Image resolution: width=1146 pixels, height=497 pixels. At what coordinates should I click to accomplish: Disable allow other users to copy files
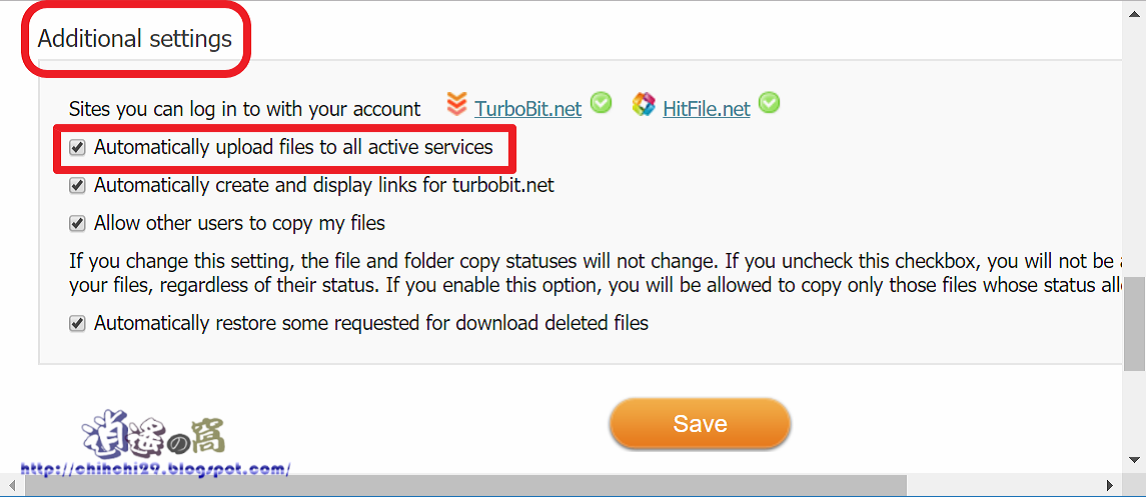pos(77,223)
